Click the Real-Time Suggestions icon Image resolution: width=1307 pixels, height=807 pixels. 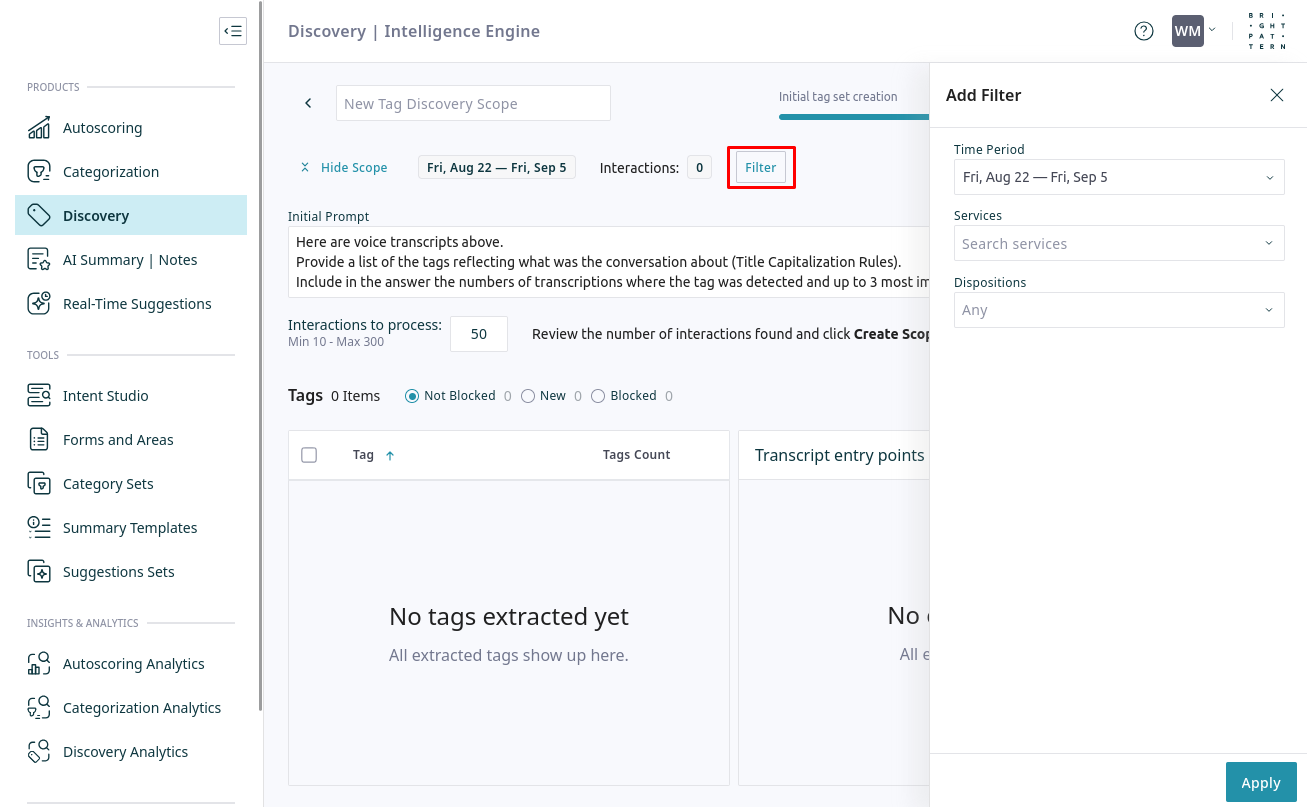click(x=39, y=304)
